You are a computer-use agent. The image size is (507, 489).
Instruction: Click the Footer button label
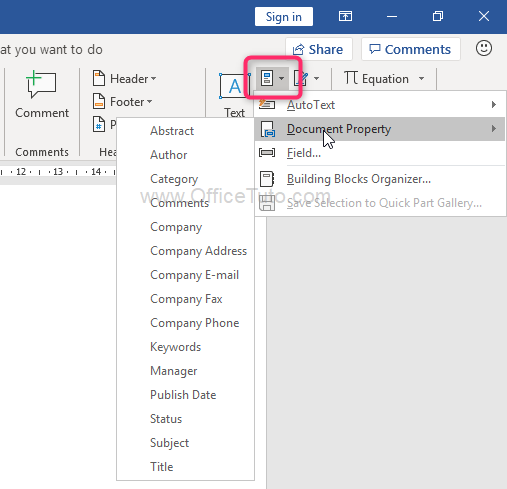127,102
